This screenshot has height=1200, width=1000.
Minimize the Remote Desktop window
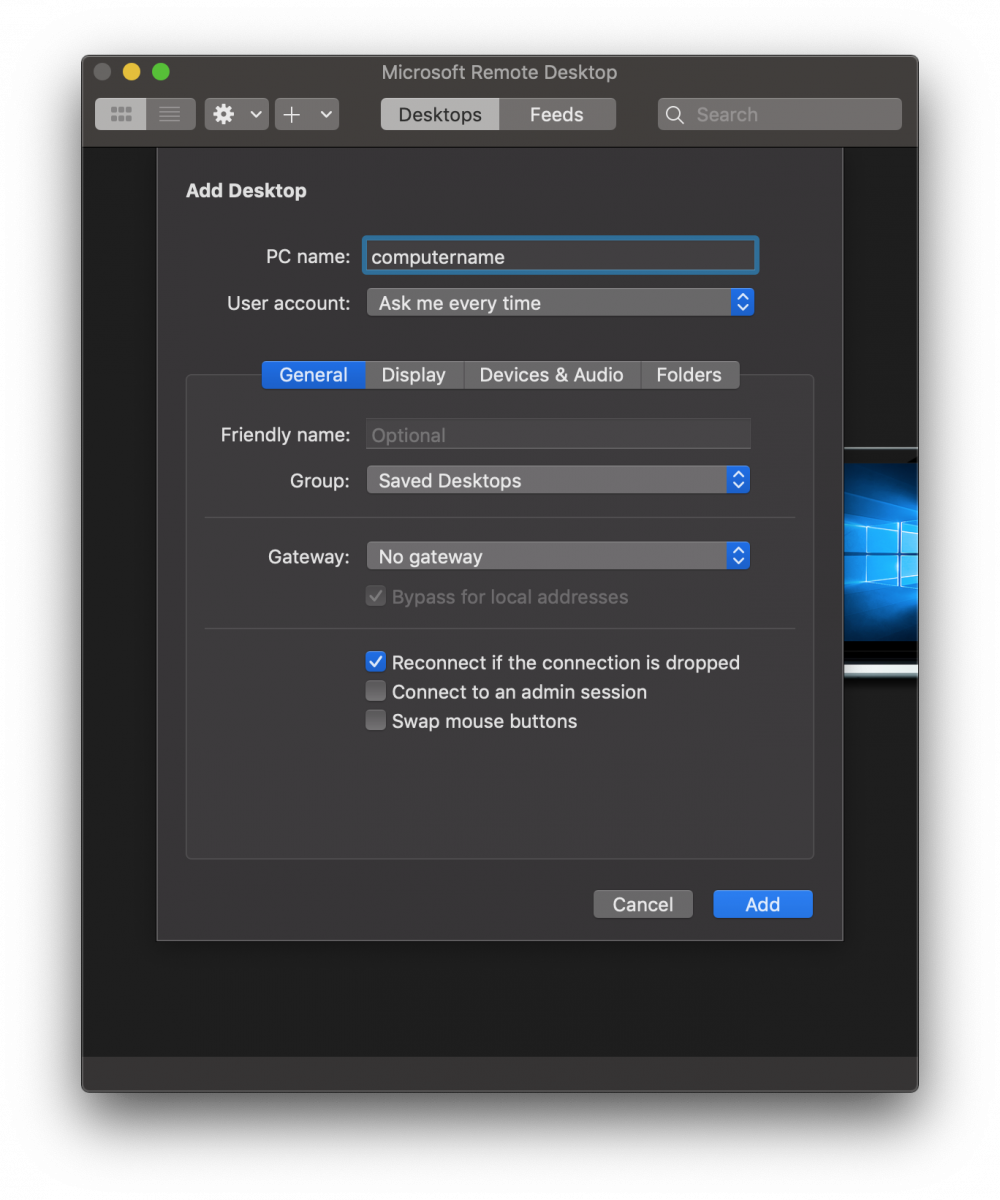tap(132, 72)
